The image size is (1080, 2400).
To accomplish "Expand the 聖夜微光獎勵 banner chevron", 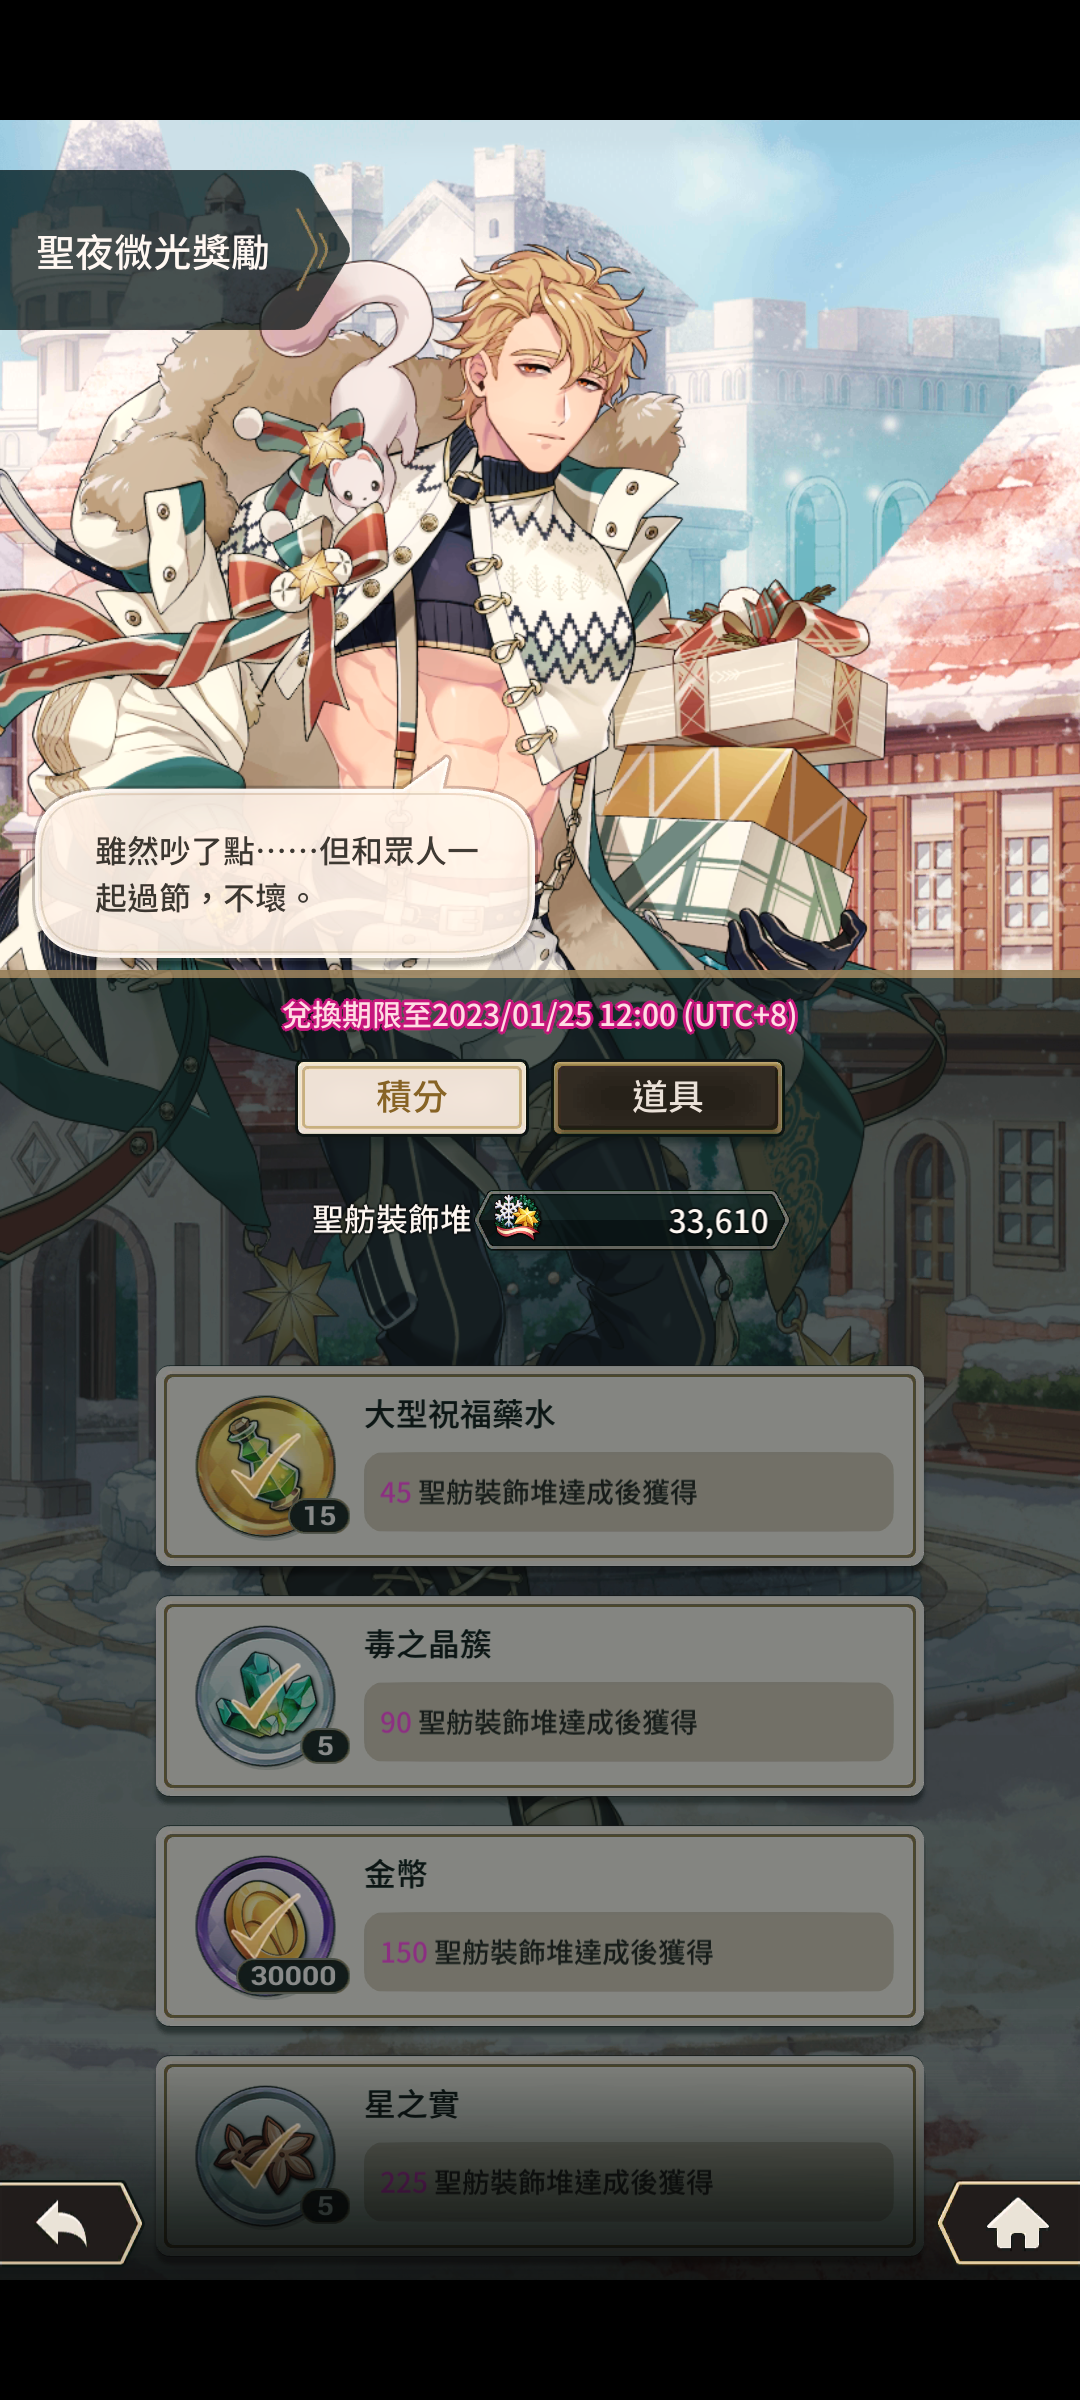I will click(313, 250).
